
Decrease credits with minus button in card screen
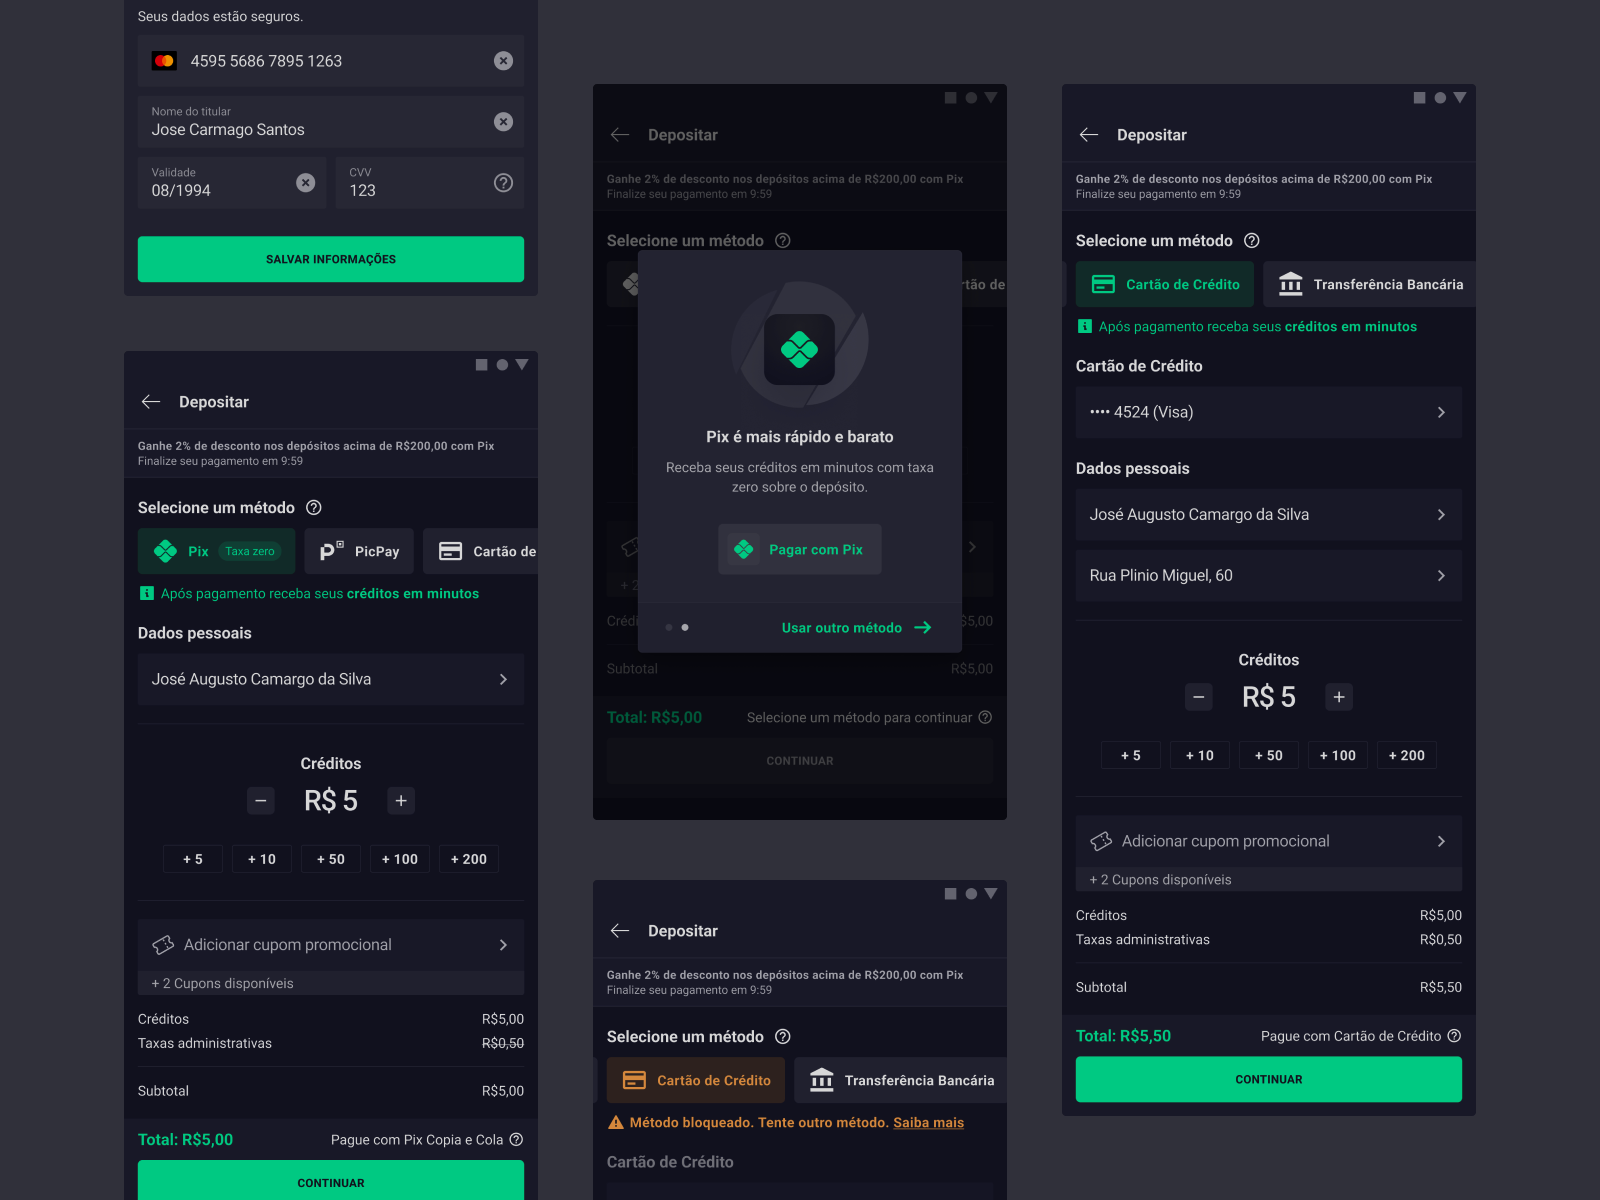[x=1199, y=697]
